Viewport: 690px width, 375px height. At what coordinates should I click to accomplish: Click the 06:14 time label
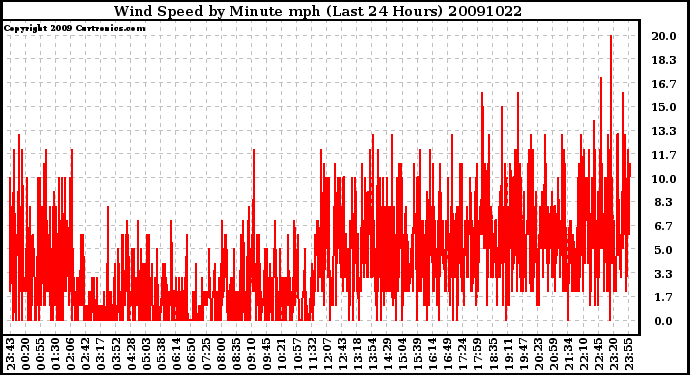pyautogui.click(x=176, y=354)
